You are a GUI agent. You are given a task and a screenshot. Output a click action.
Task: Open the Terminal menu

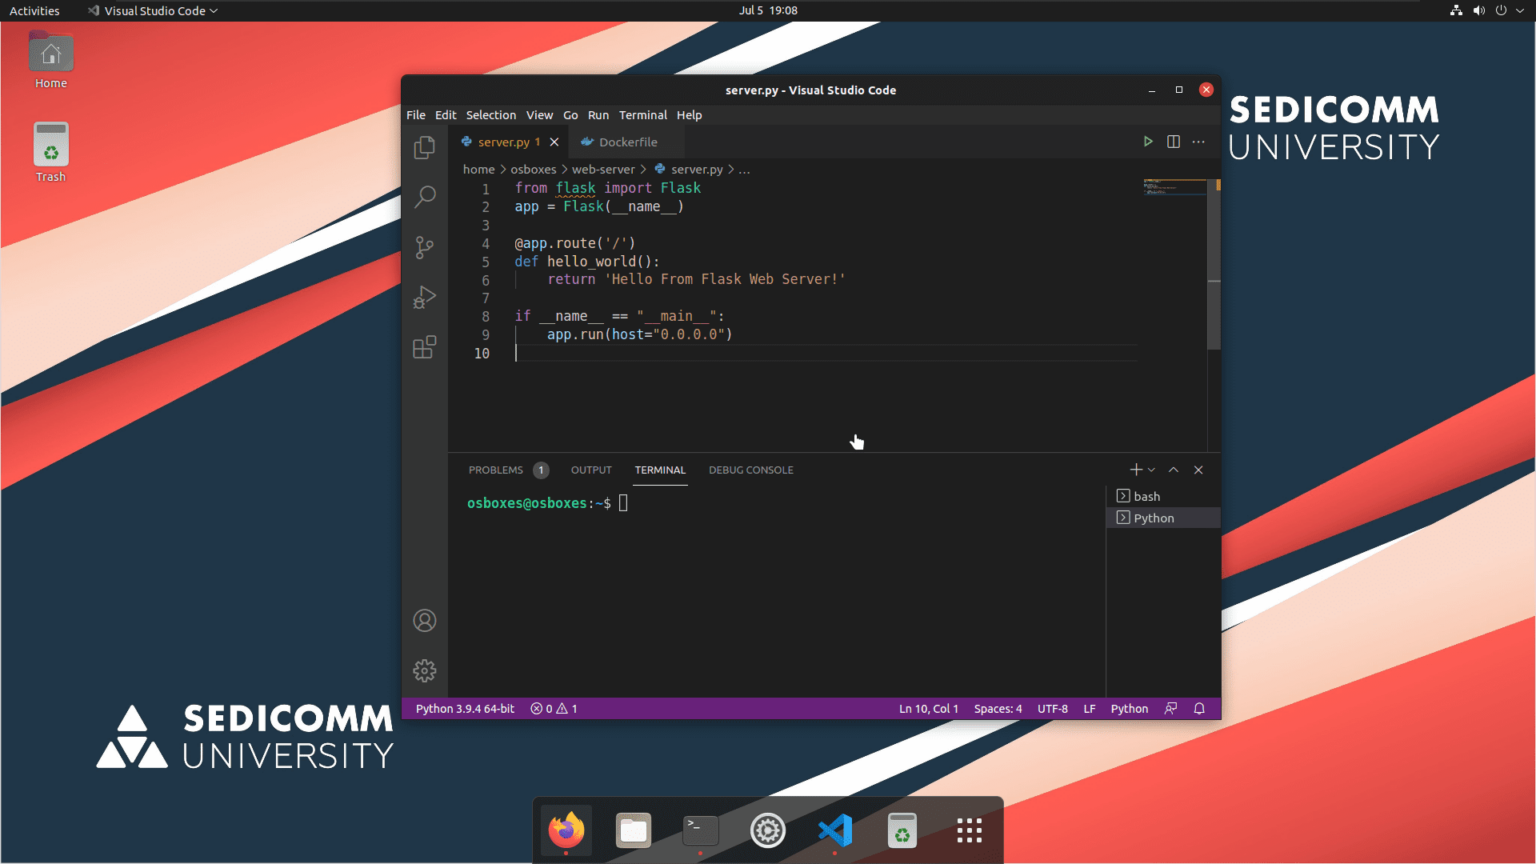(x=643, y=115)
